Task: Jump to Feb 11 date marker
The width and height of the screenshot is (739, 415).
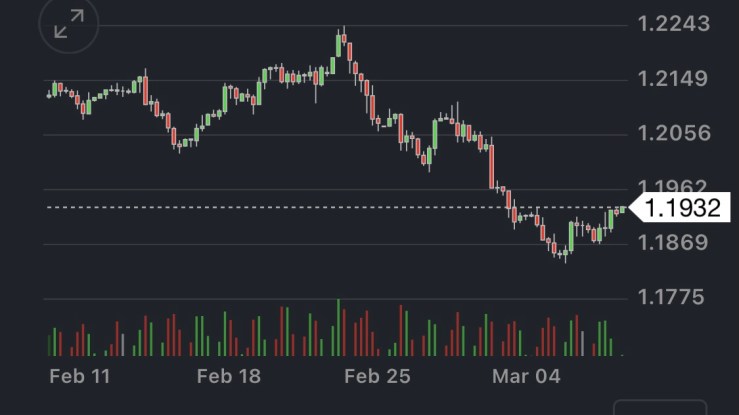Action: click(79, 377)
